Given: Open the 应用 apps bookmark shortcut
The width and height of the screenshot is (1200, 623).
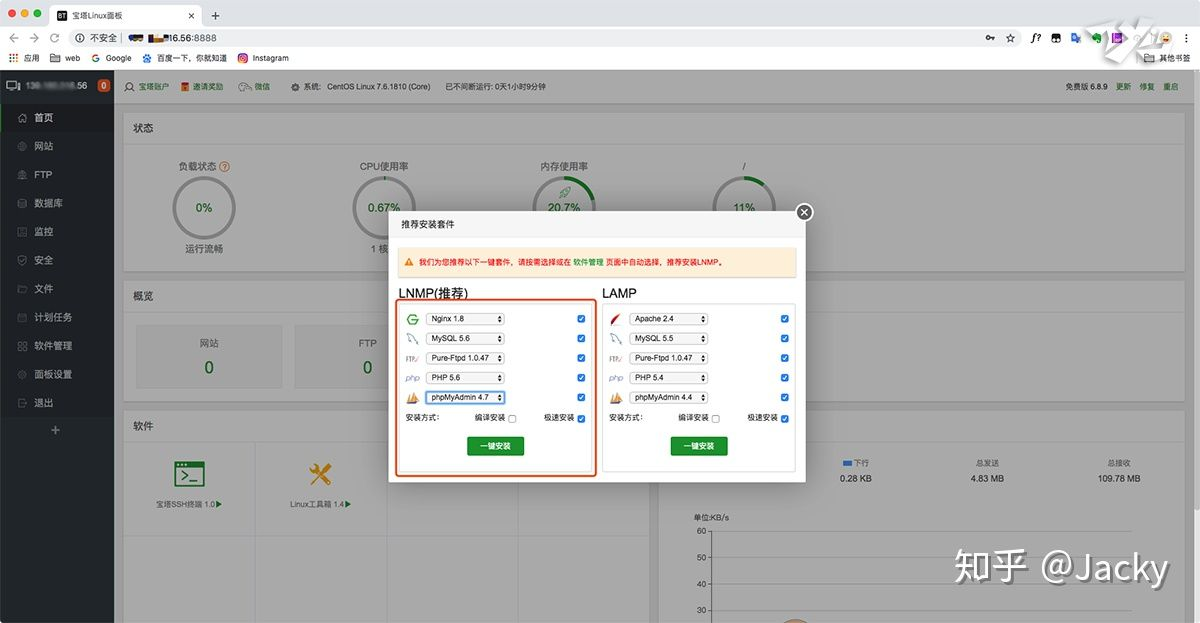Looking at the screenshot, I should tap(24, 58).
